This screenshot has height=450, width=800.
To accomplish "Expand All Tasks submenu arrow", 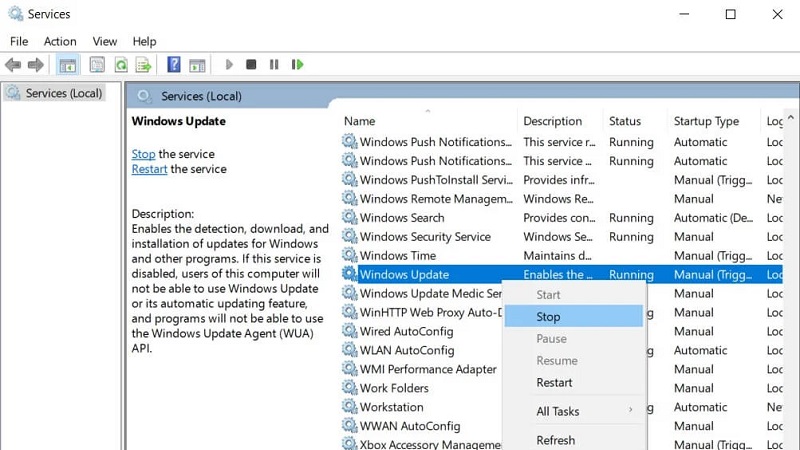I will [631, 411].
